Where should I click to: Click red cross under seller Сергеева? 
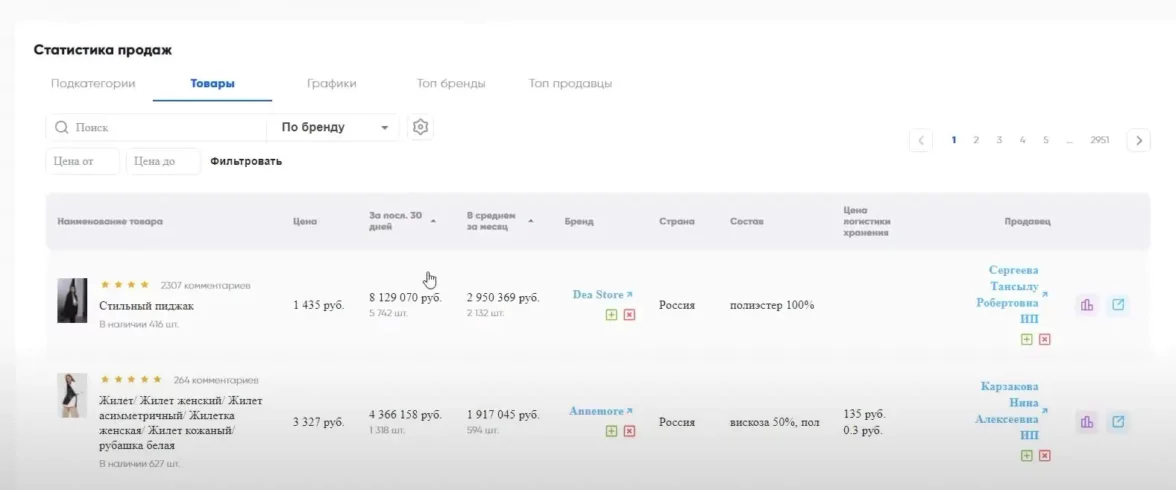click(x=1045, y=339)
